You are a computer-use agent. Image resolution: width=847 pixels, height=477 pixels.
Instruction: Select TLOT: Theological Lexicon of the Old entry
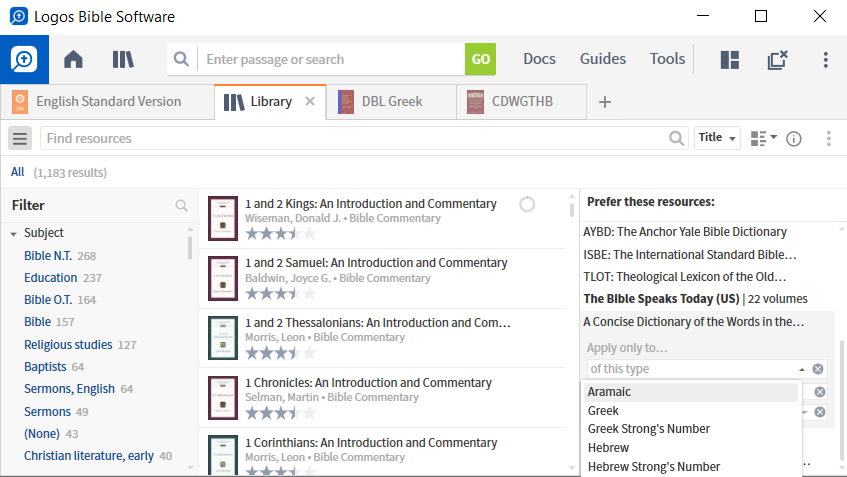(x=684, y=277)
